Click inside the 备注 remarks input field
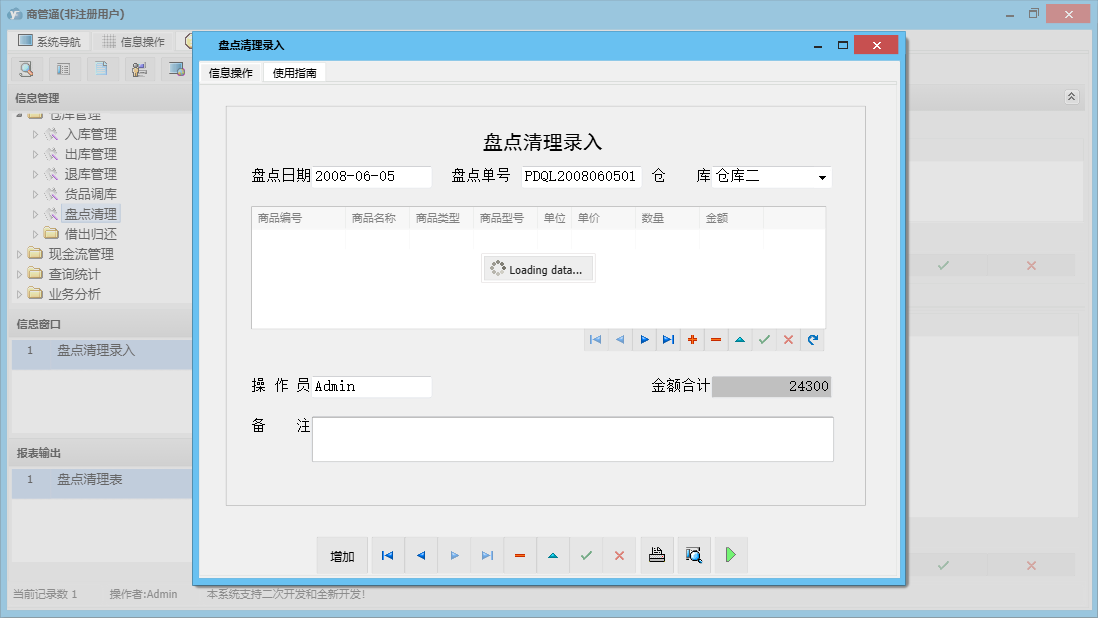This screenshot has height=618, width=1098. (570, 438)
